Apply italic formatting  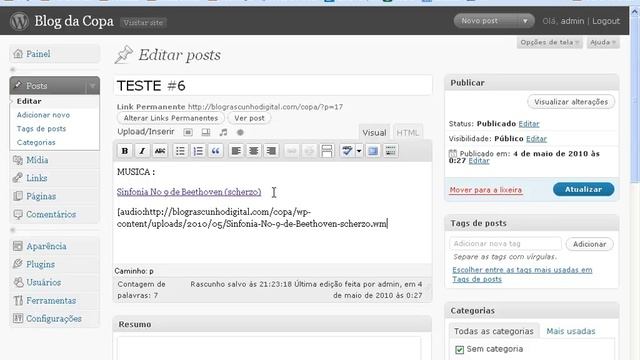[142, 151]
